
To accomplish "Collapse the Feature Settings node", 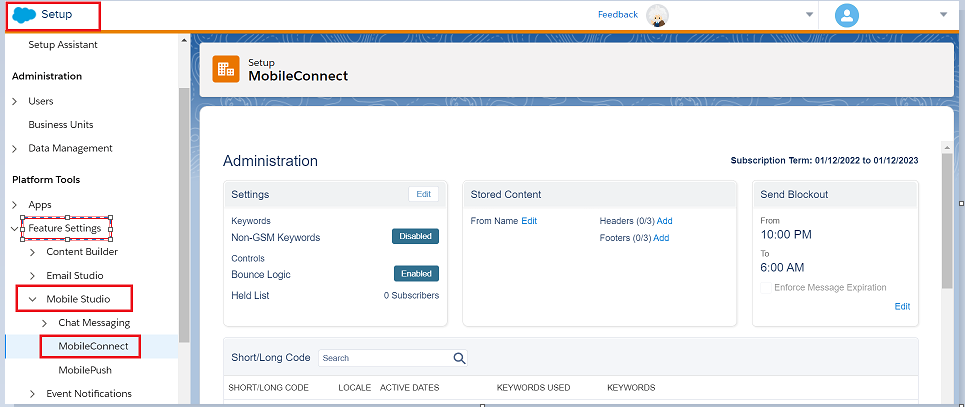I will tap(15, 228).
